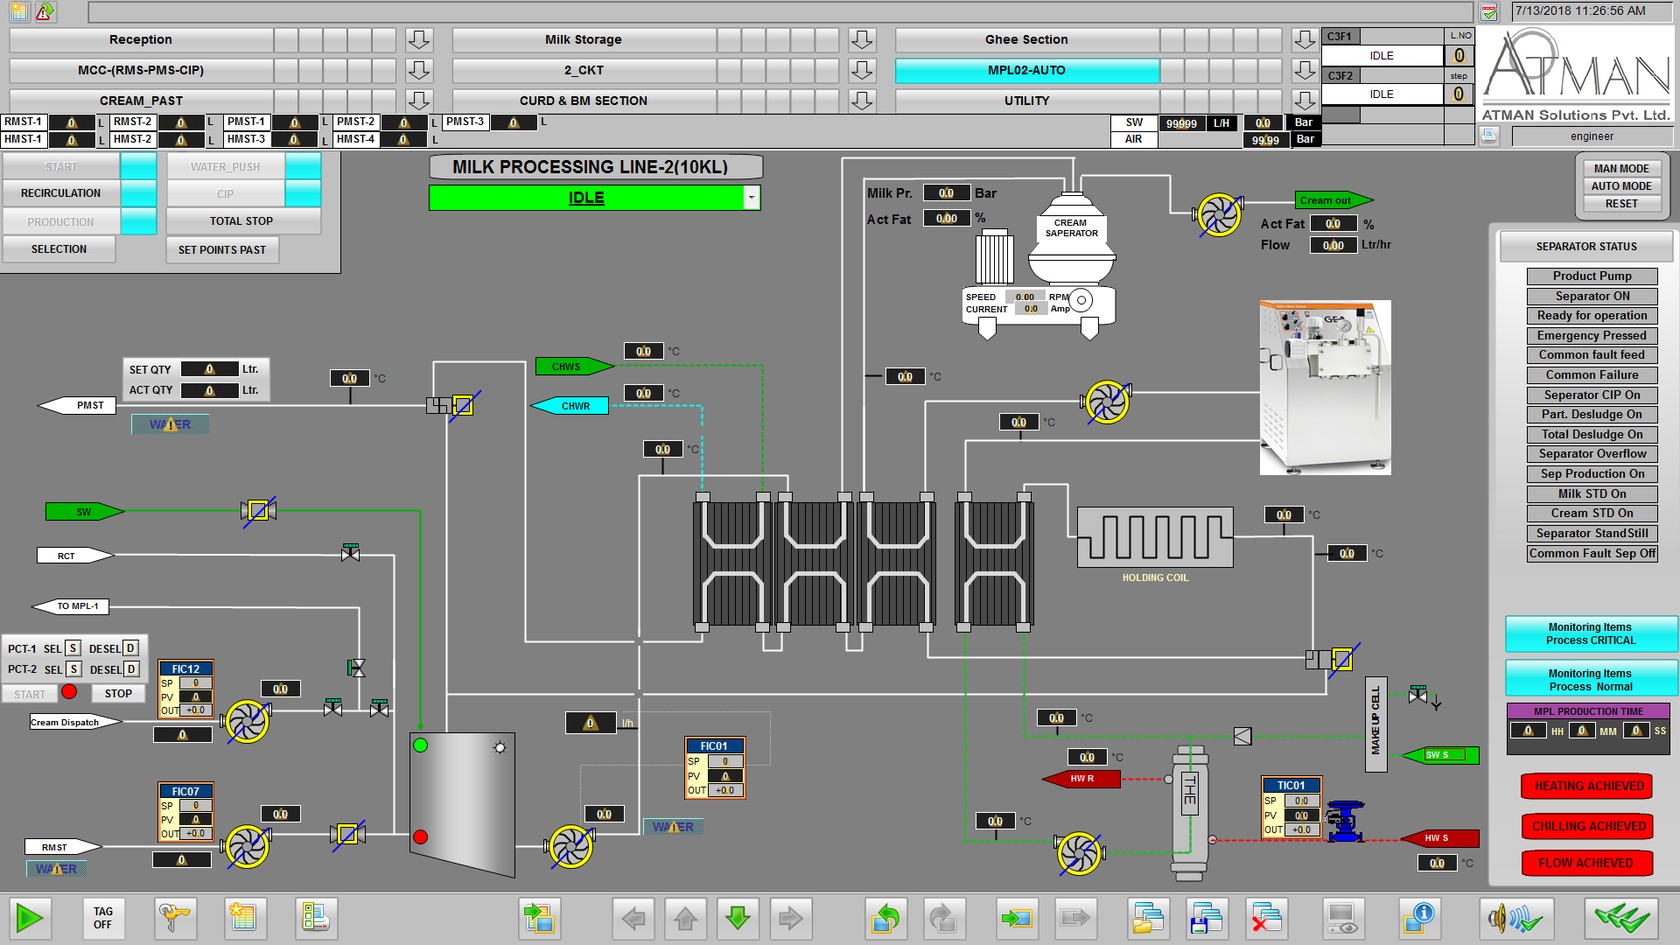Toggle the cyan indicator beside RECIRCULATION
The width and height of the screenshot is (1680, 945).
(139, 193)
